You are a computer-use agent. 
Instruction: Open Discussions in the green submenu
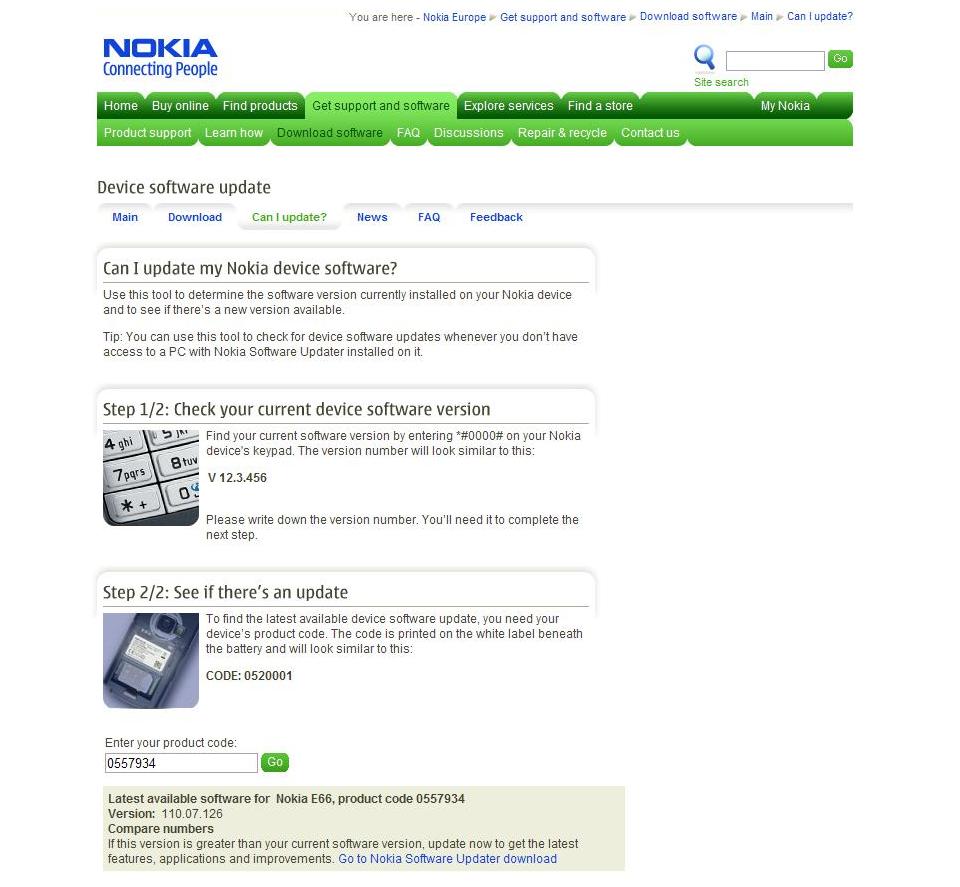tap(468, 133)
